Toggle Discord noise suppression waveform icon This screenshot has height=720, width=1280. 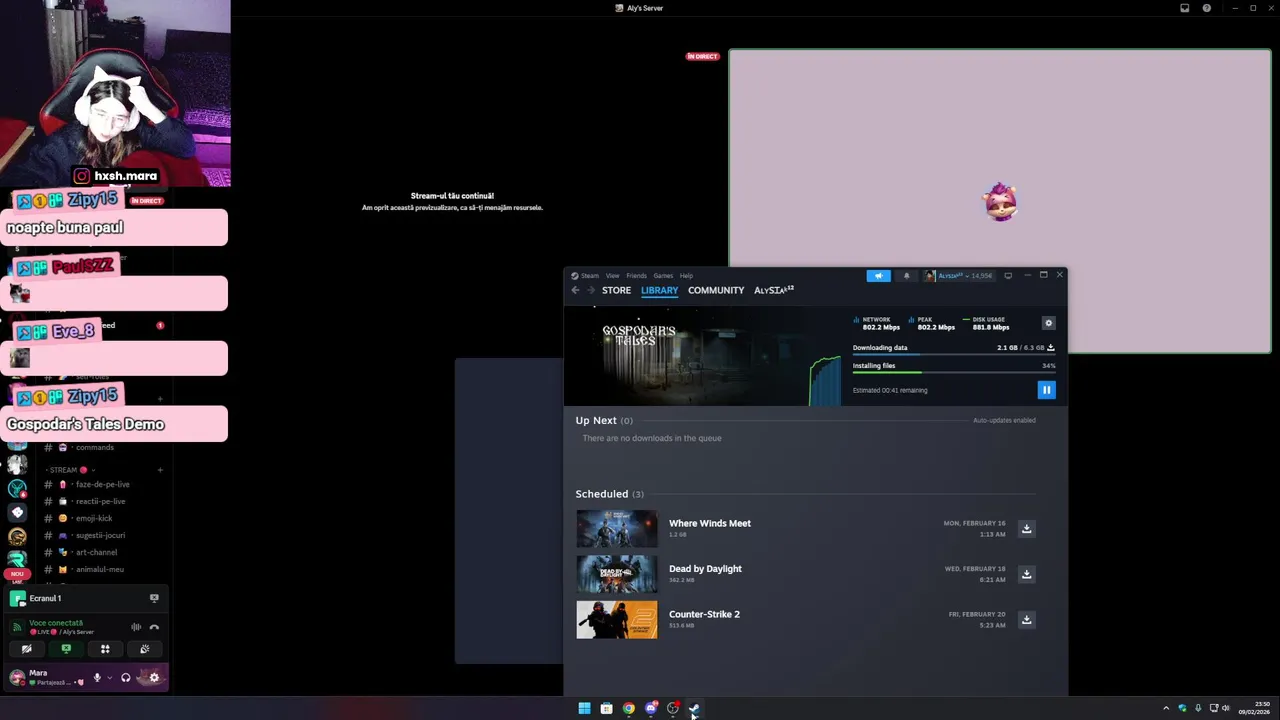[136, 627]
